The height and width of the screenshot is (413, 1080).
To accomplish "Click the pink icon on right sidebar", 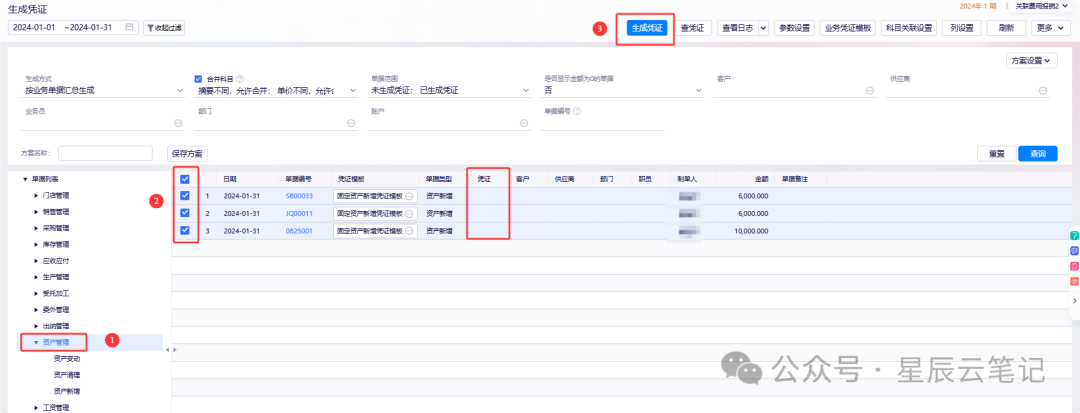I will tap(1074, 266).
